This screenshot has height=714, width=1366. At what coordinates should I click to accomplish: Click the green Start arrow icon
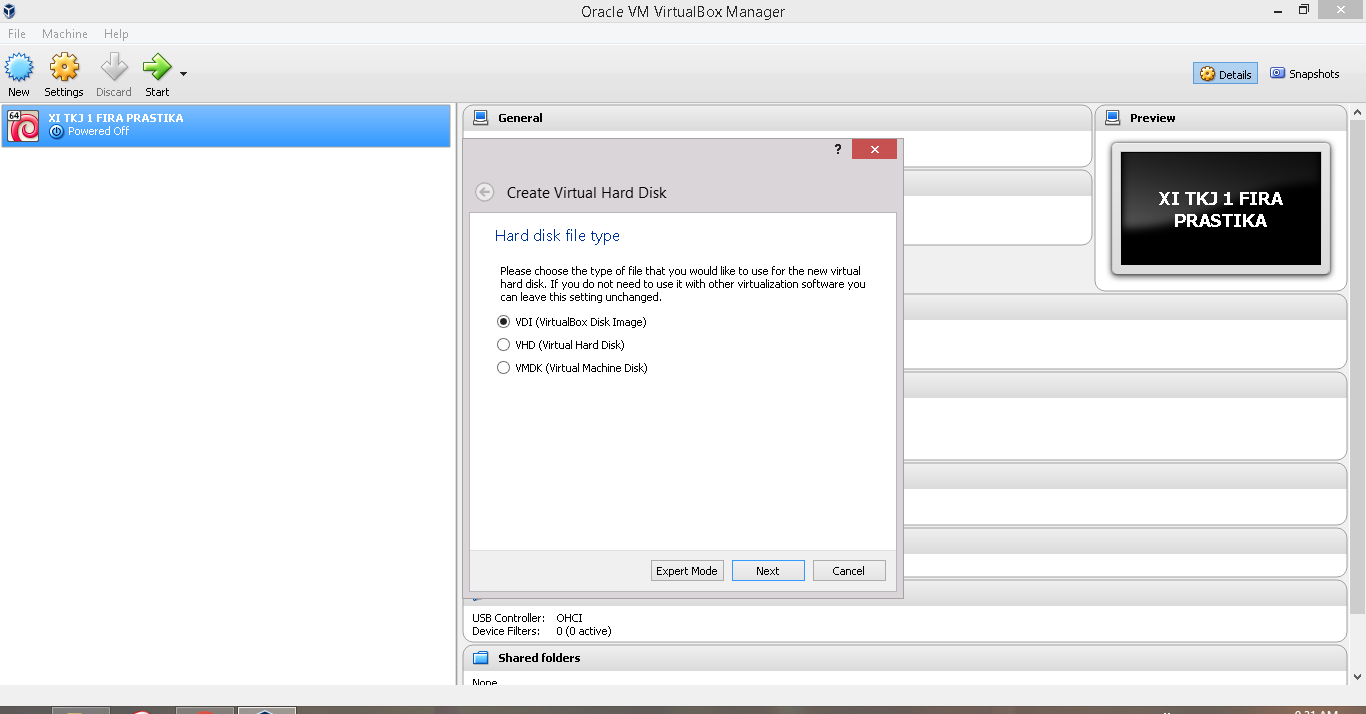(157, 68)
